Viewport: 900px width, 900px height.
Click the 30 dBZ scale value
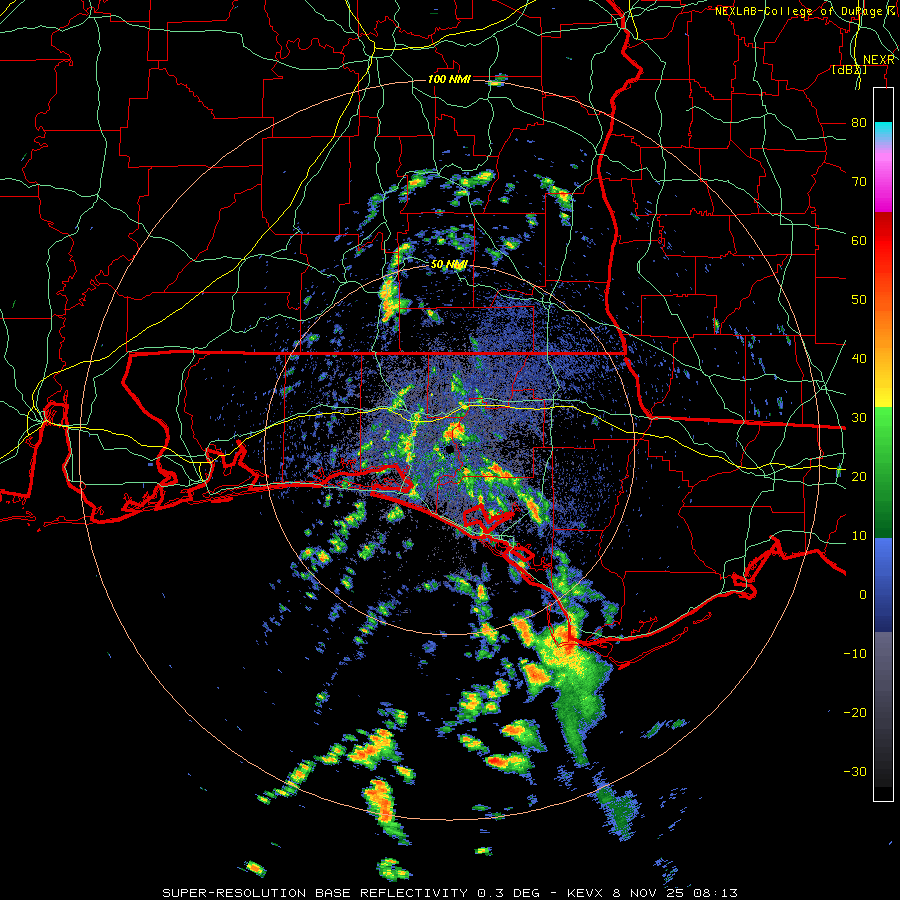[x=859, y=418]
